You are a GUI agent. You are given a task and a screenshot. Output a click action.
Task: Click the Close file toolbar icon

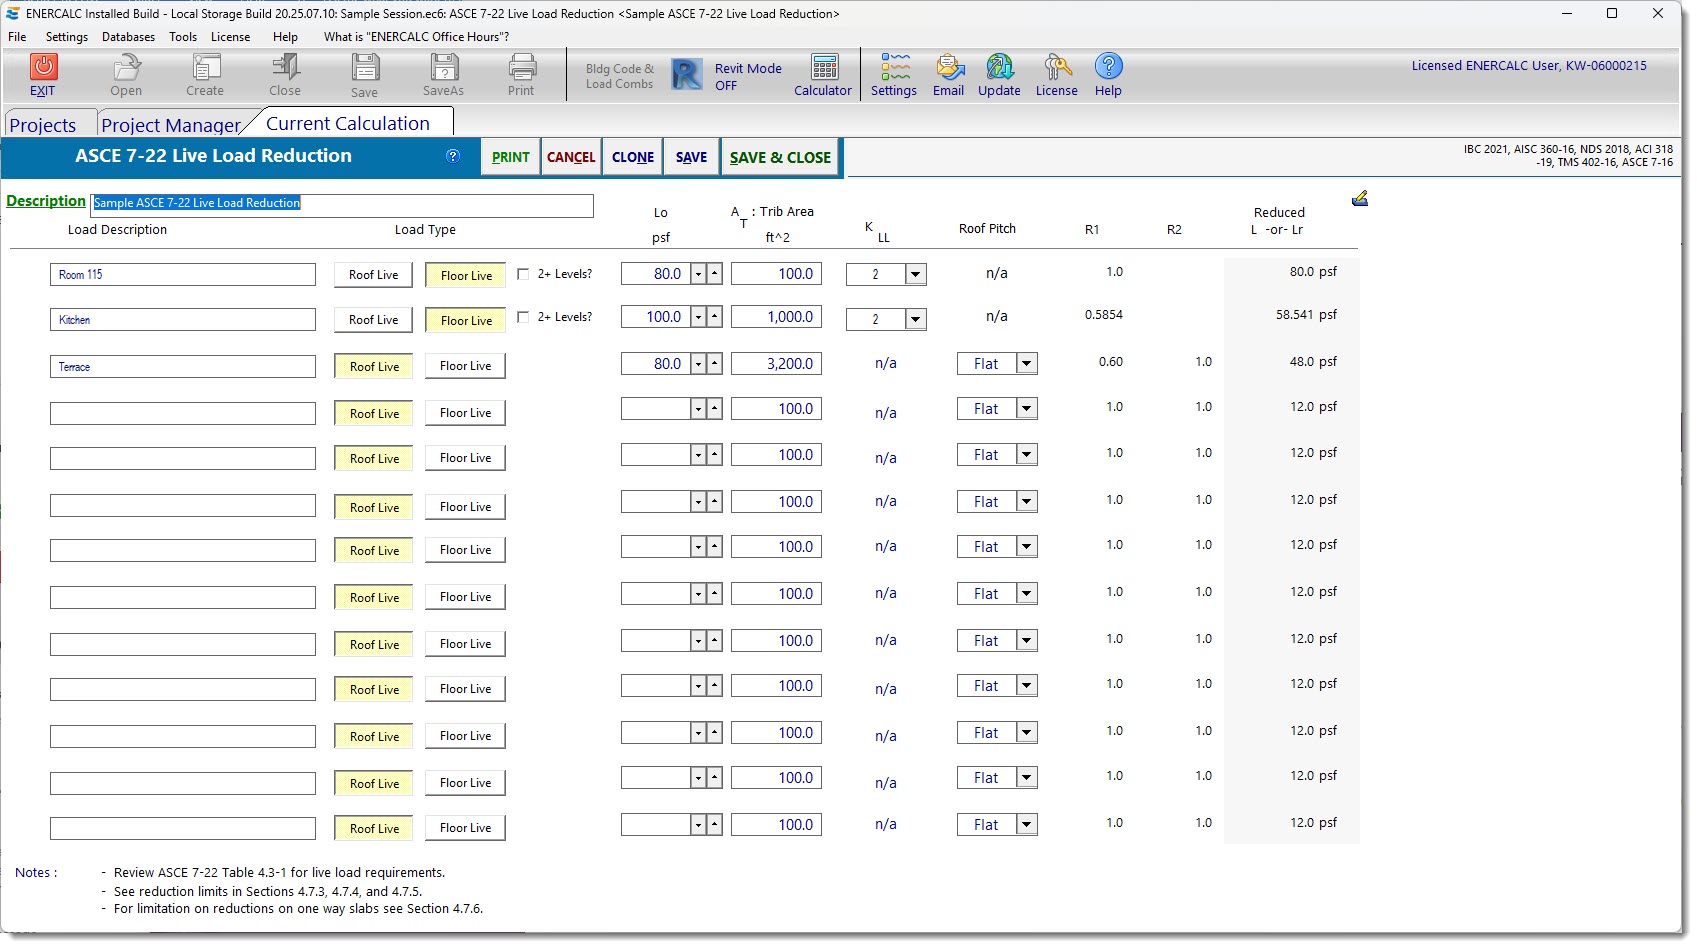tap(286, 67)
